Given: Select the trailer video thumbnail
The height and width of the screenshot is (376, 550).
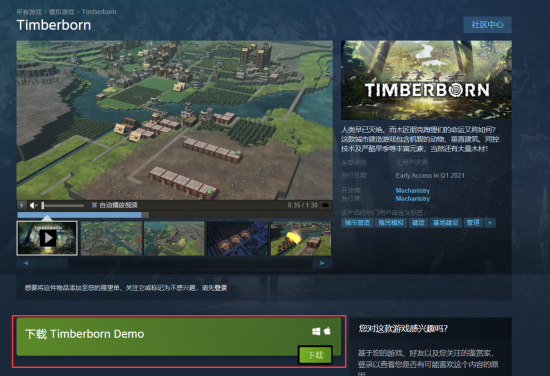Looking at the screenshot, I should (x=47, y=238).
